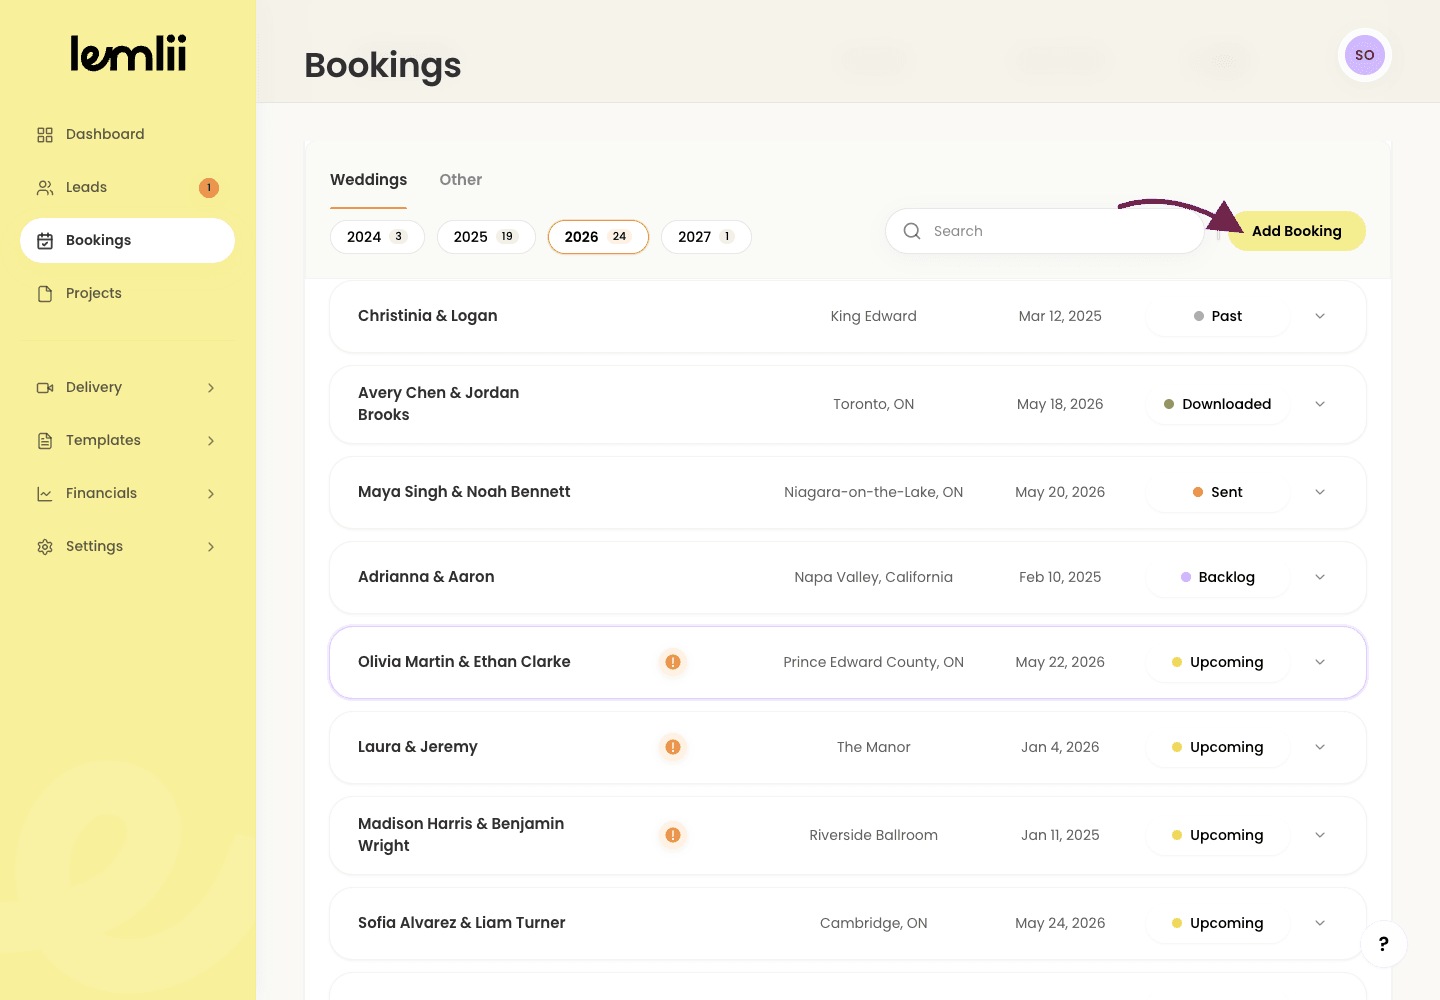Click the Delivery video camera icon
1440x1000 pixels.
click(45, 388)
